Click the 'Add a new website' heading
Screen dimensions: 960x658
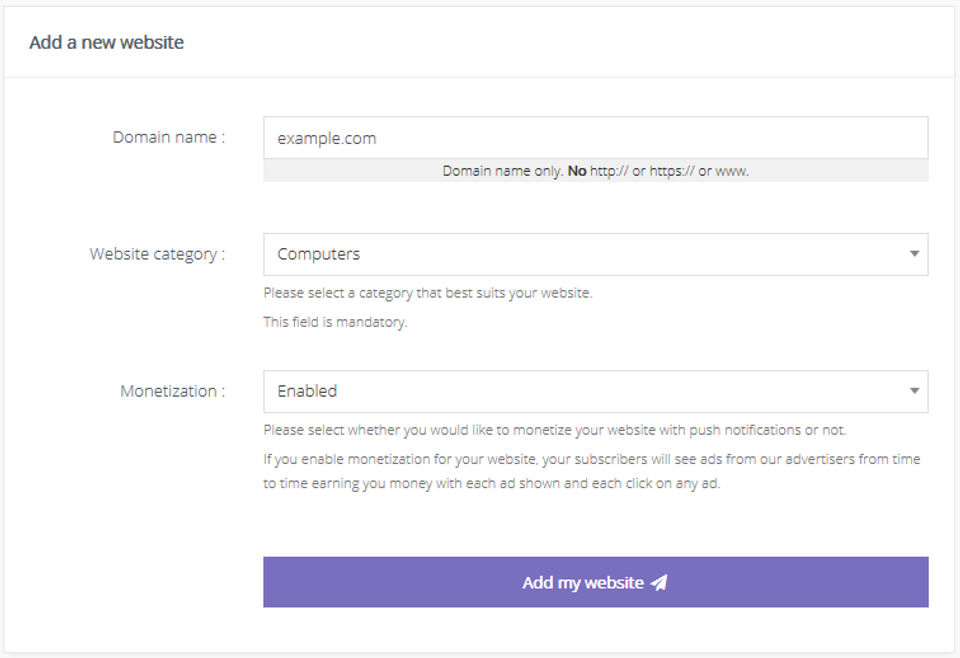point(106,42)
